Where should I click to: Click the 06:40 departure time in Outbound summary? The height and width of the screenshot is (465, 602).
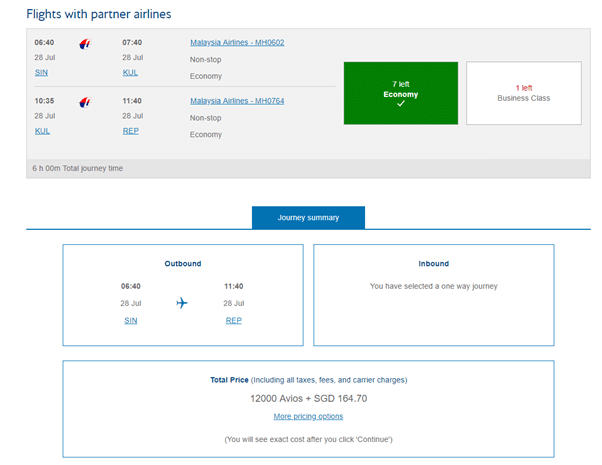click(131, 286)
